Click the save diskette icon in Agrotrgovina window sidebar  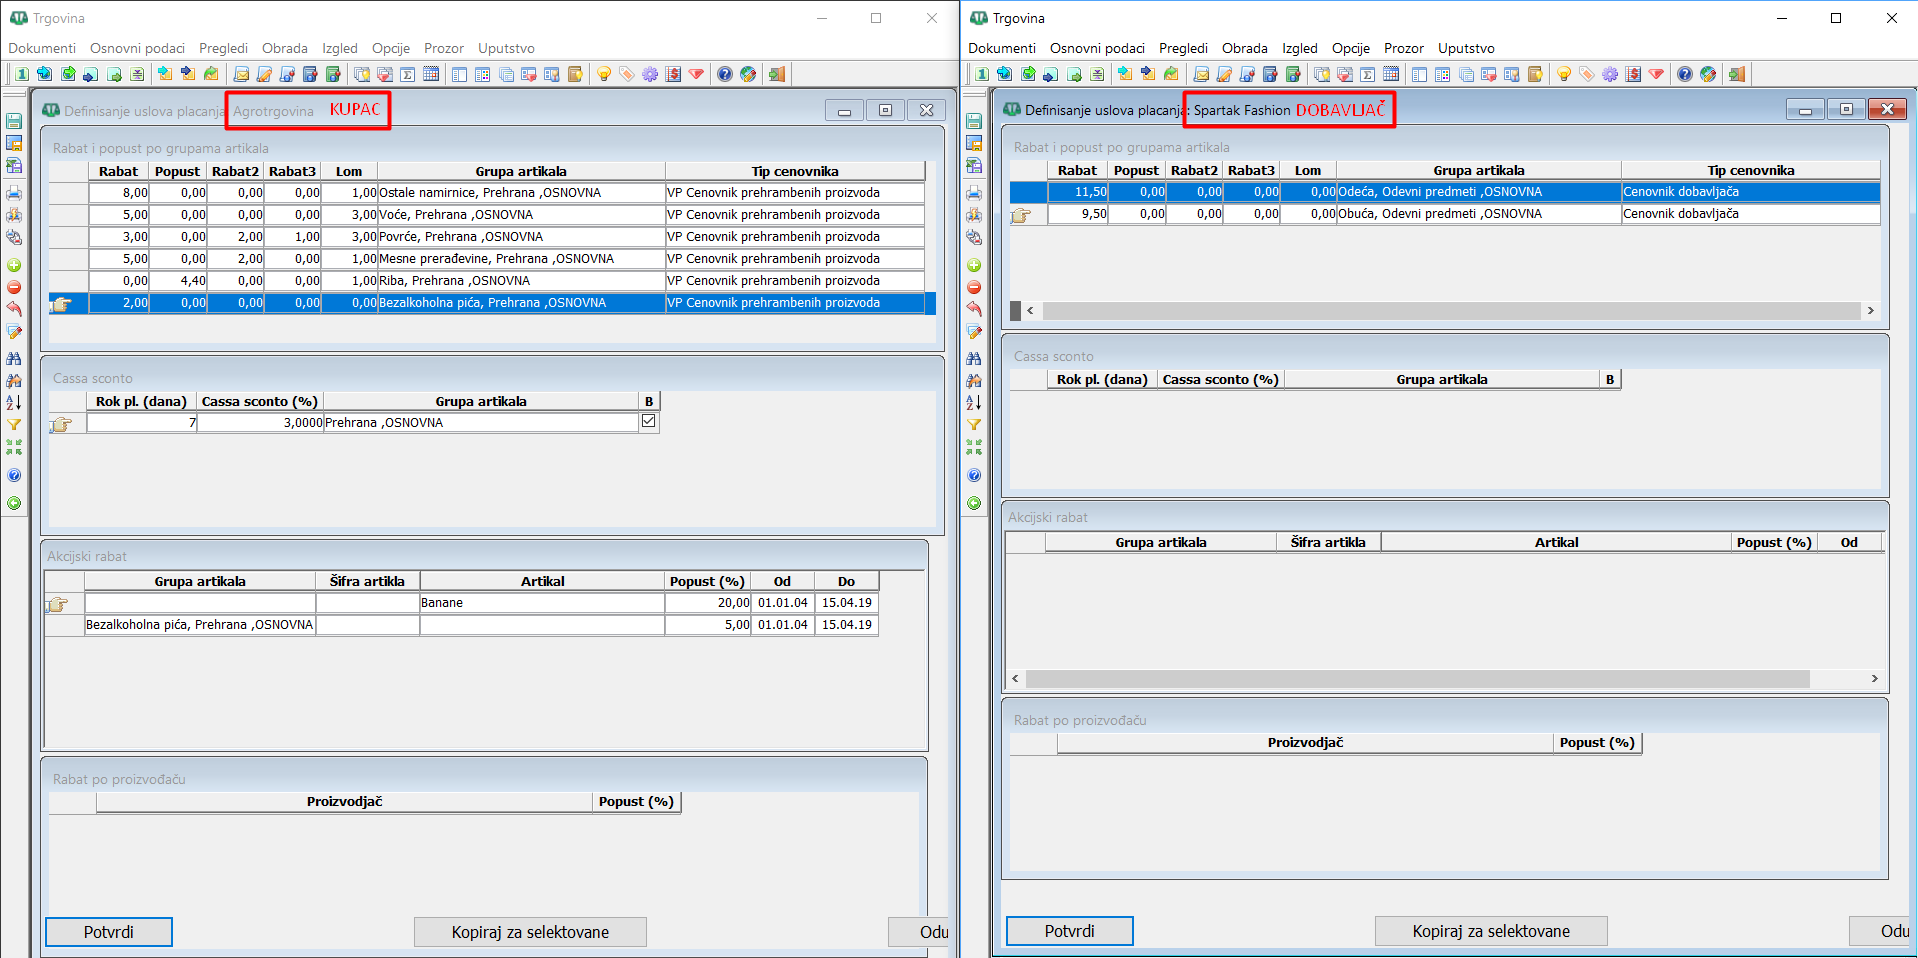point(14,121)
